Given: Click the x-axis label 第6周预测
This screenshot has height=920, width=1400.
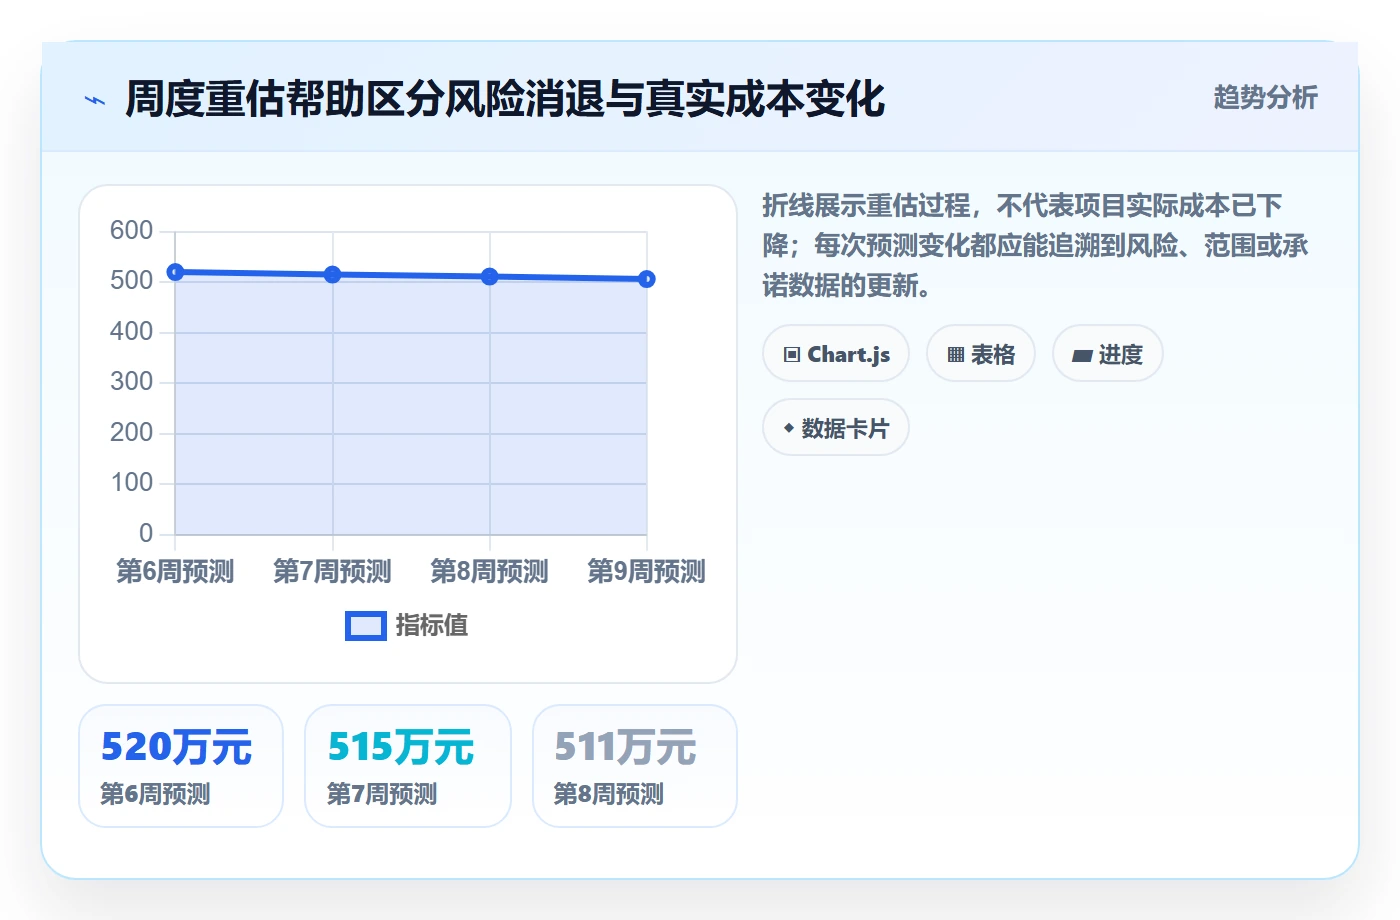Looking at the screenshot, I should [175, 571].
